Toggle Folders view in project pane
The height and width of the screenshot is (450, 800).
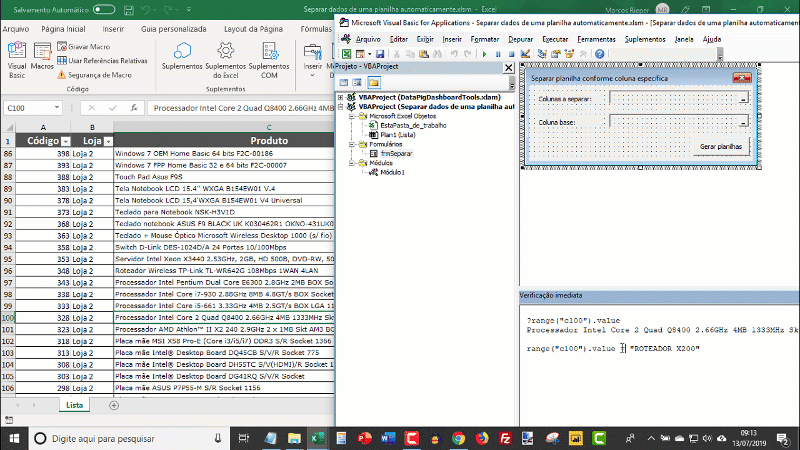[x=374, y=83]
